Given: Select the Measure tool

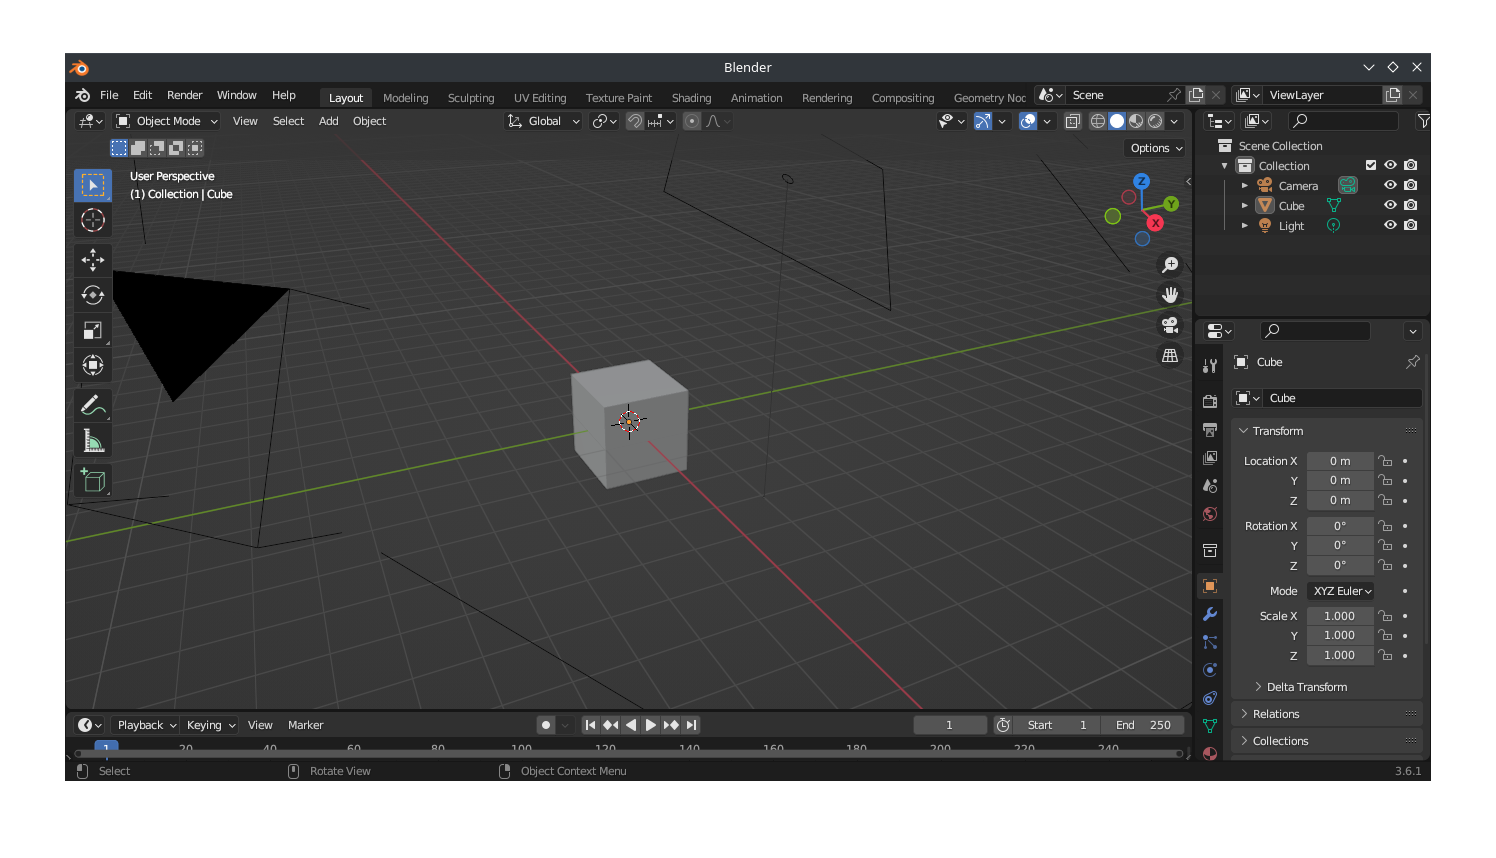Looking at the screenshot, I should tap(93, 441).
